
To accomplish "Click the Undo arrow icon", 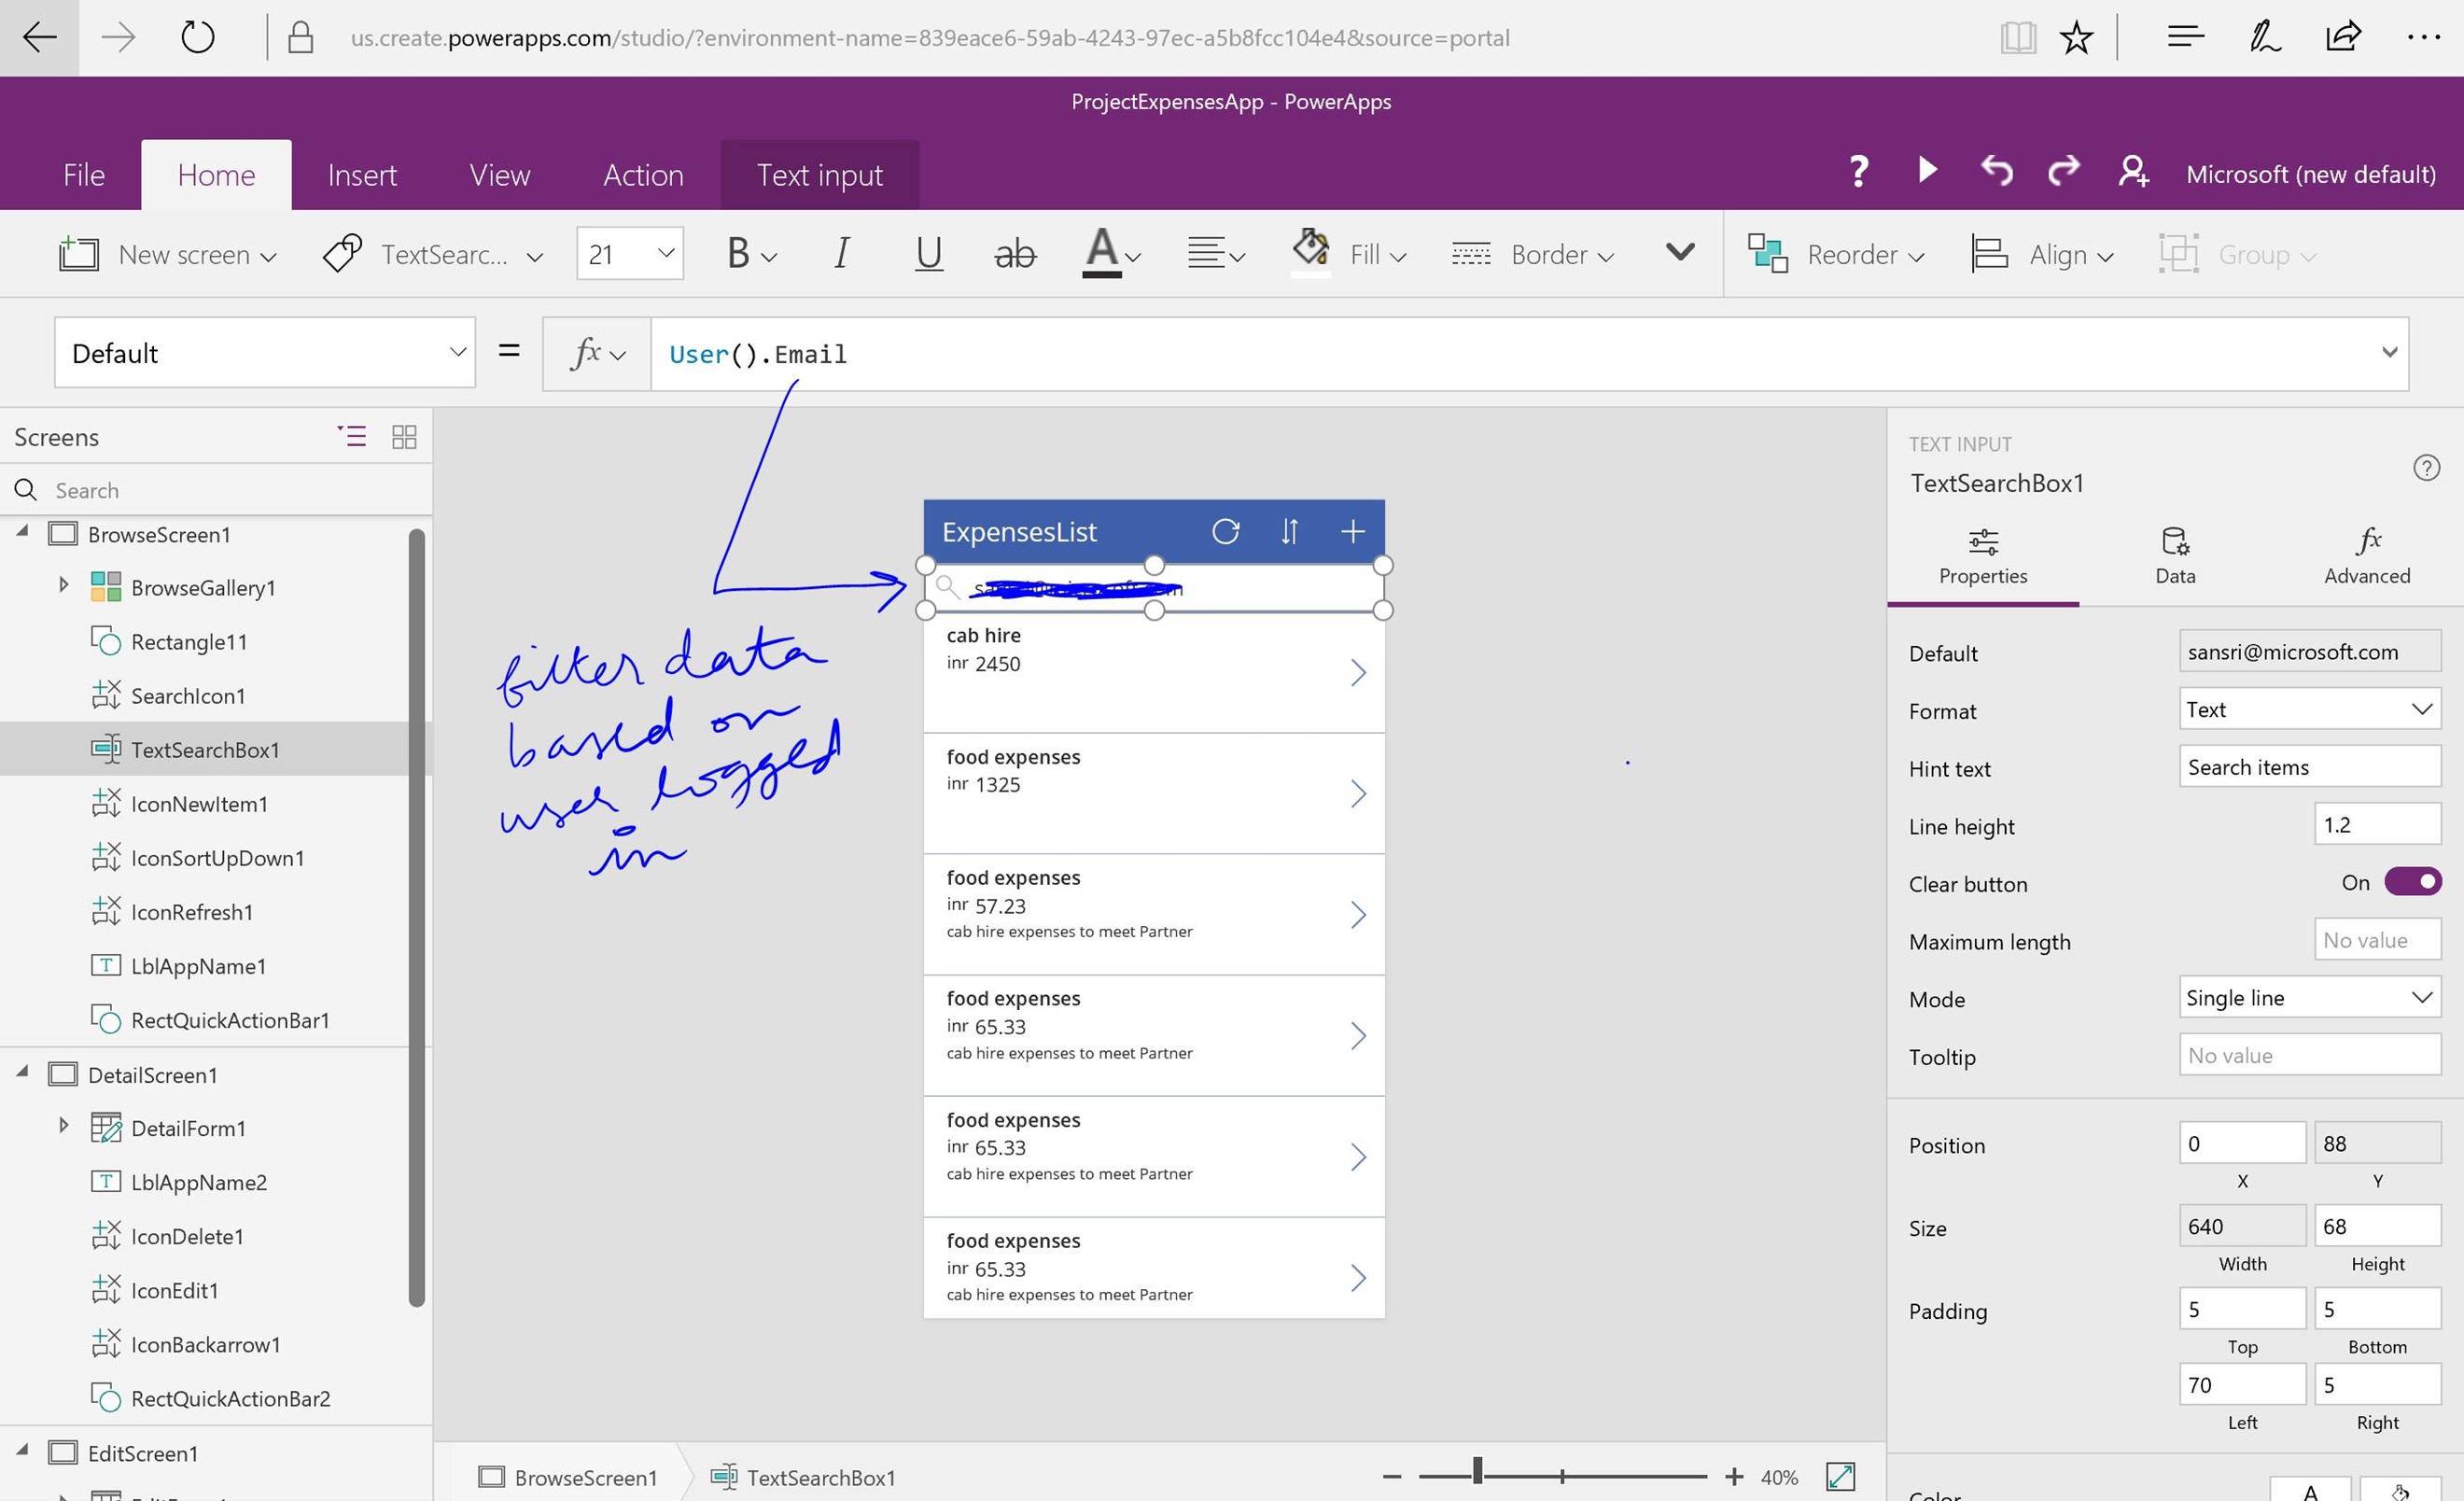I will (x=1996, y=171).
